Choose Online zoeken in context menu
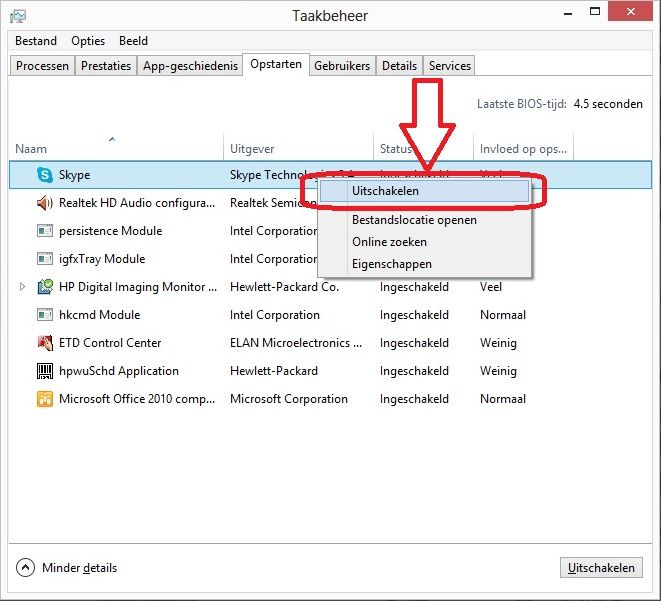Viewport: 661px width, 601px height. pos(424,242)
